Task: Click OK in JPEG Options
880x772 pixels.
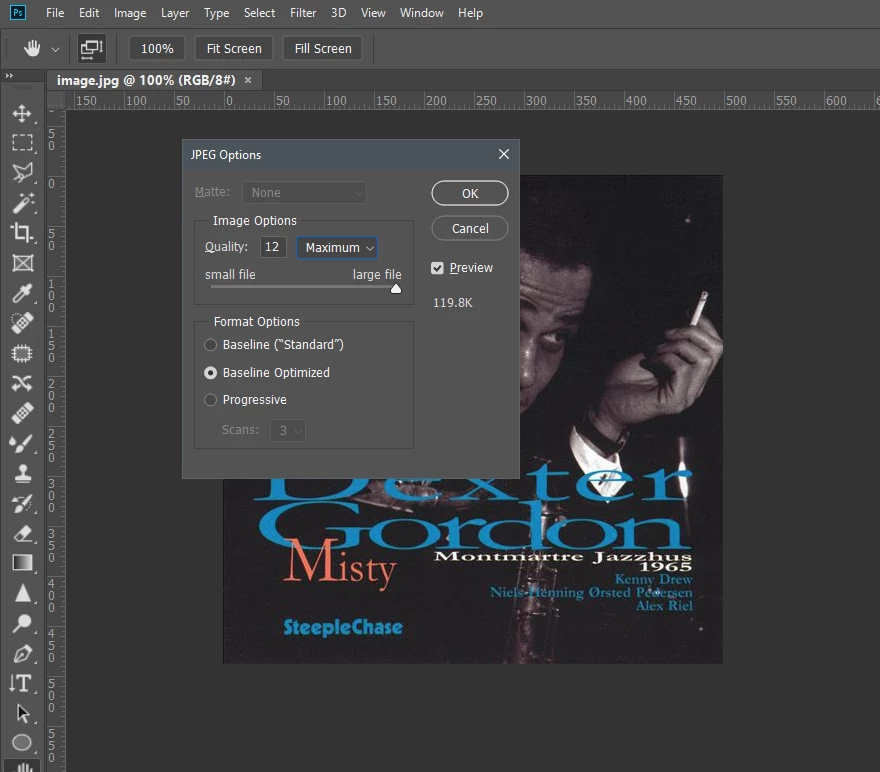Action: pyautogui.click(x=470, y=193)
